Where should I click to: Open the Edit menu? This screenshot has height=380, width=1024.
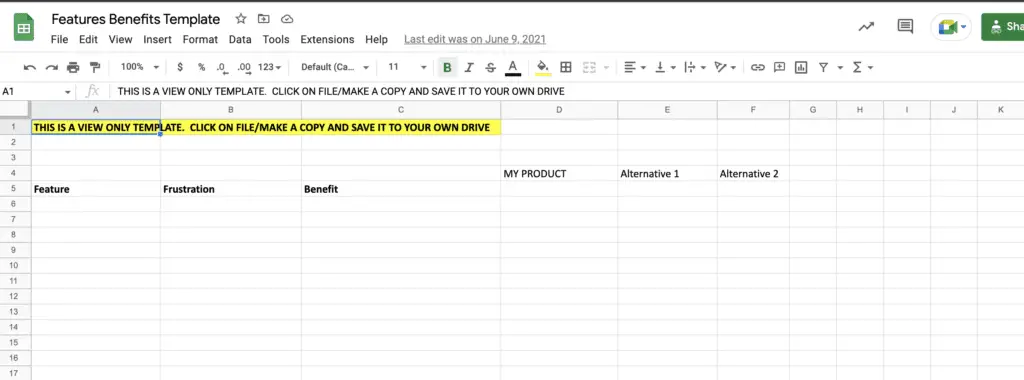click(x=88, y=39)
